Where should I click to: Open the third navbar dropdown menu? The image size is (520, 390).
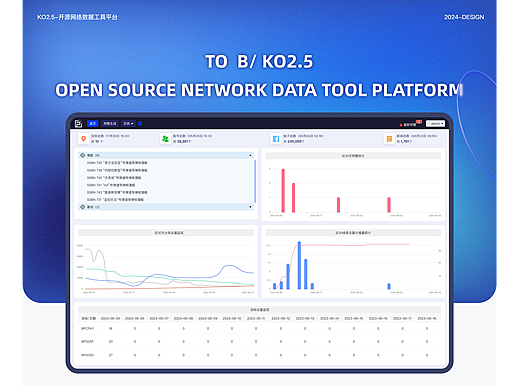tap(128, 124)
